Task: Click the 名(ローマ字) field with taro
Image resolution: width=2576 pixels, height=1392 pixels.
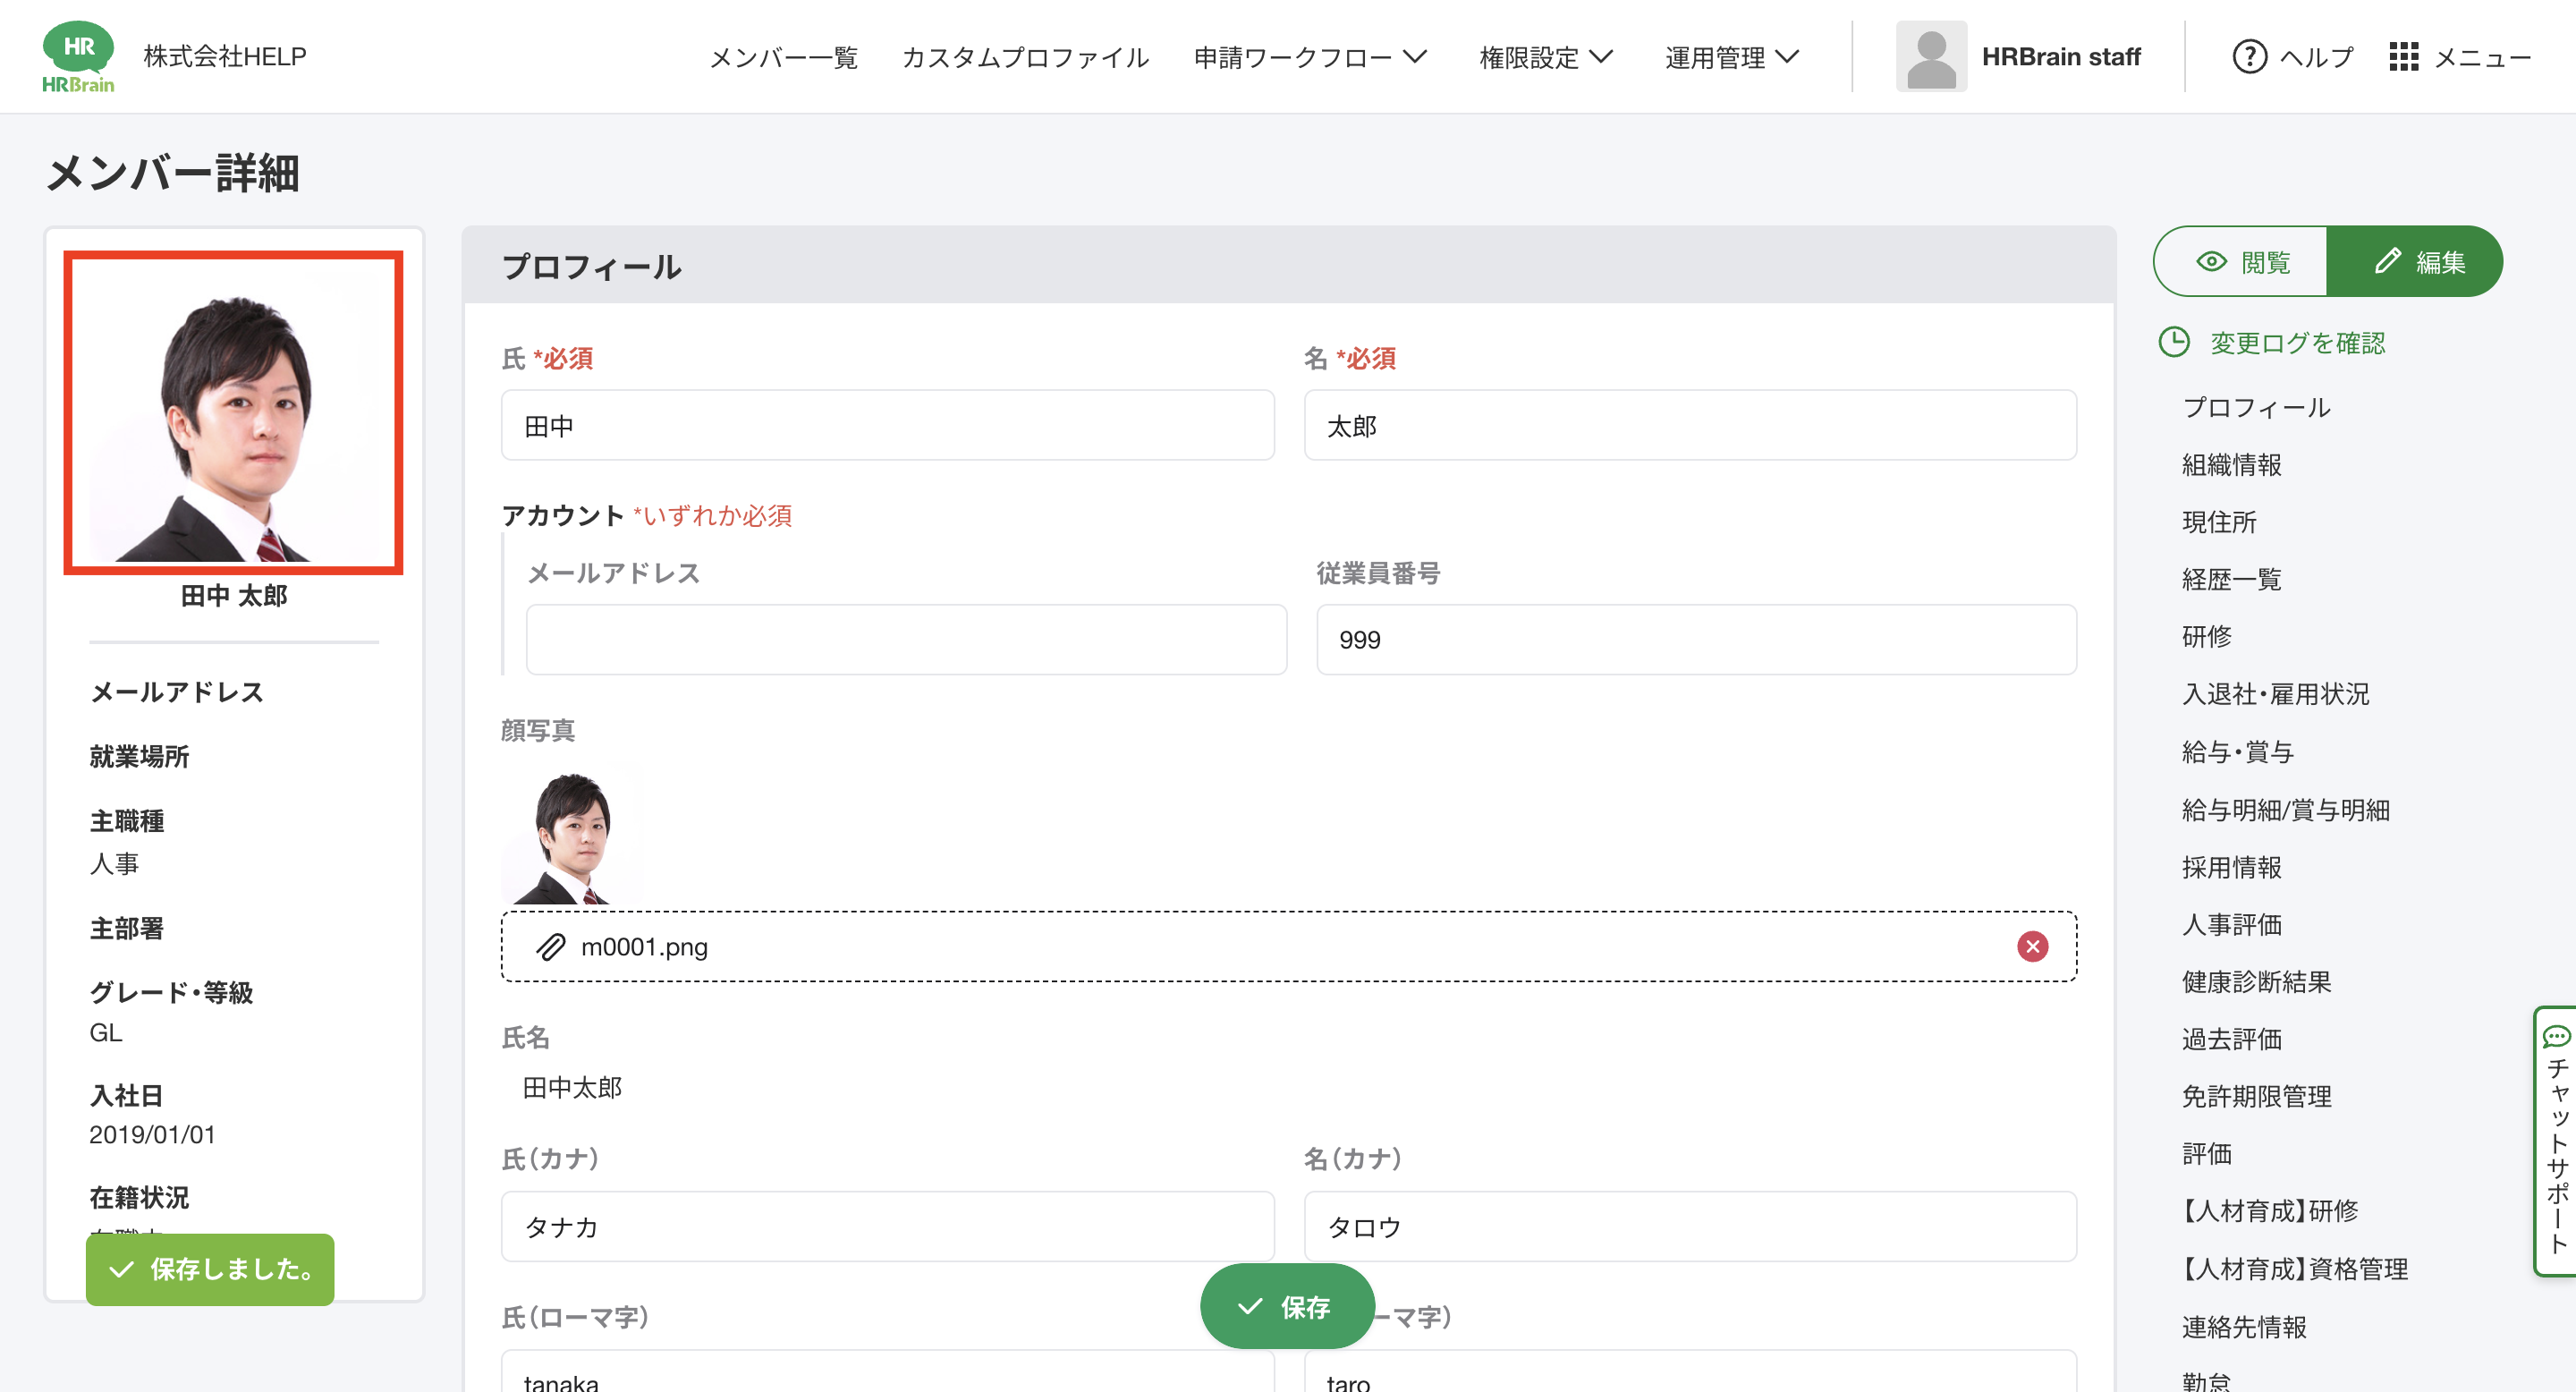Action: (1690, 1371)
